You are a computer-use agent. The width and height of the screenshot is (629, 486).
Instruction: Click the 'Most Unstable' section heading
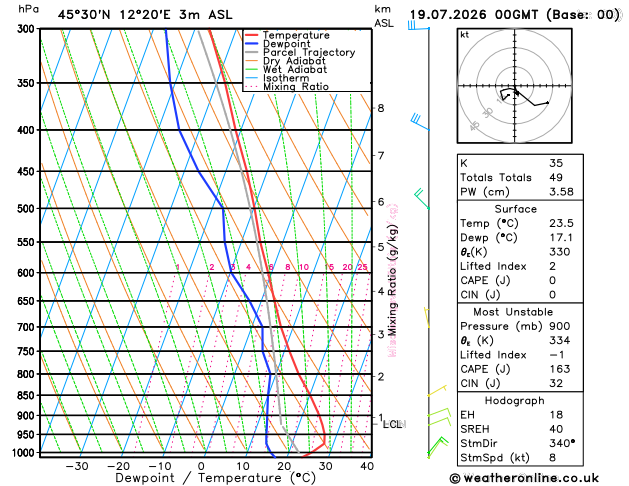[513, 312]
